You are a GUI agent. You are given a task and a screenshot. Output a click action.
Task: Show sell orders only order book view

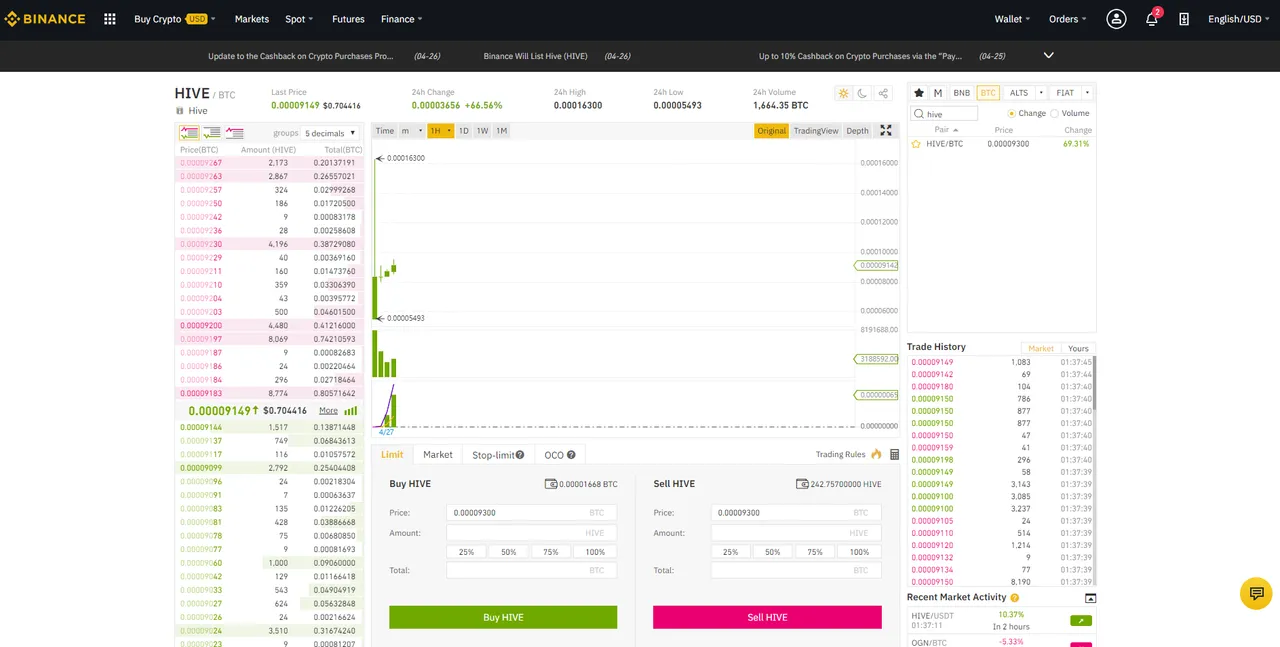(x=235, y=133)
